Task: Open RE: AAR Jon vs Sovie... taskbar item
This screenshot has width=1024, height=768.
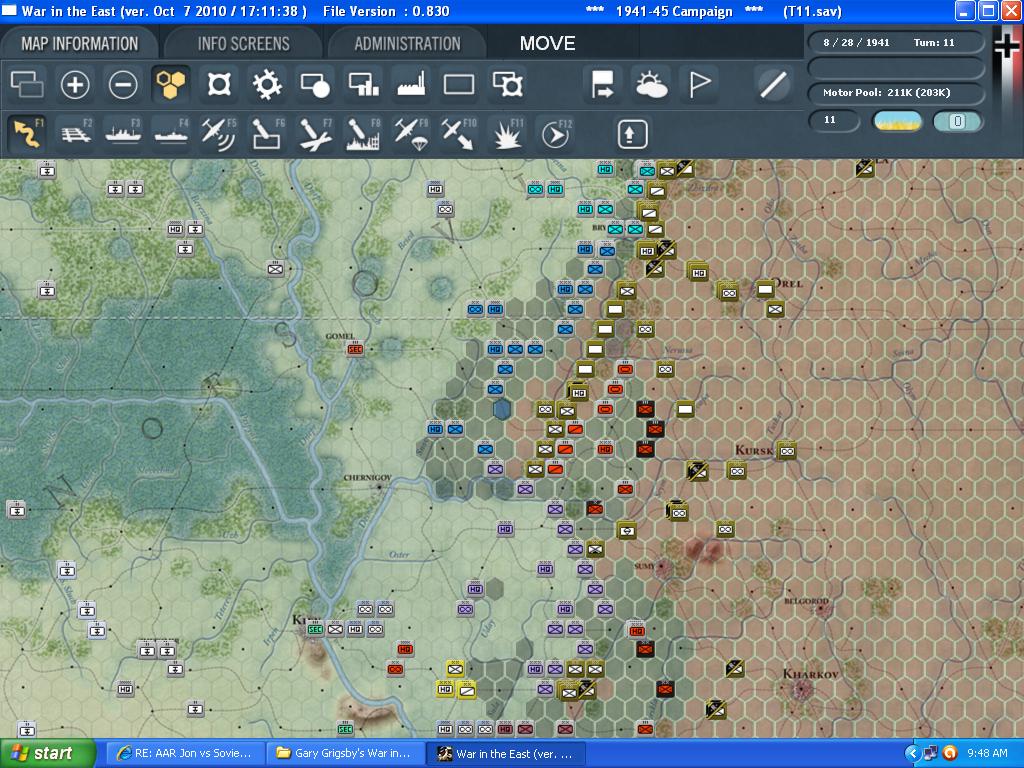Action: click(185, 753)
